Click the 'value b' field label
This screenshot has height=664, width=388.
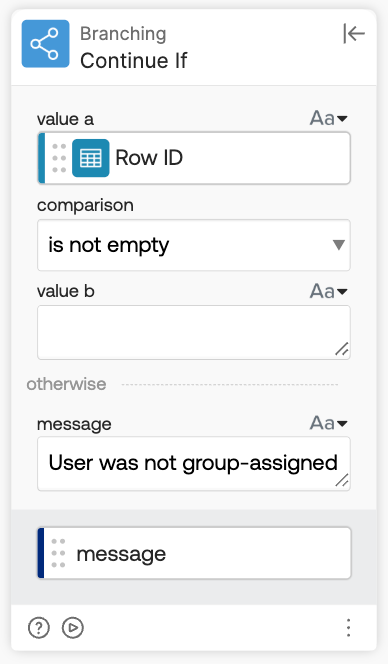pyautogui.click(x=66, y=291)
